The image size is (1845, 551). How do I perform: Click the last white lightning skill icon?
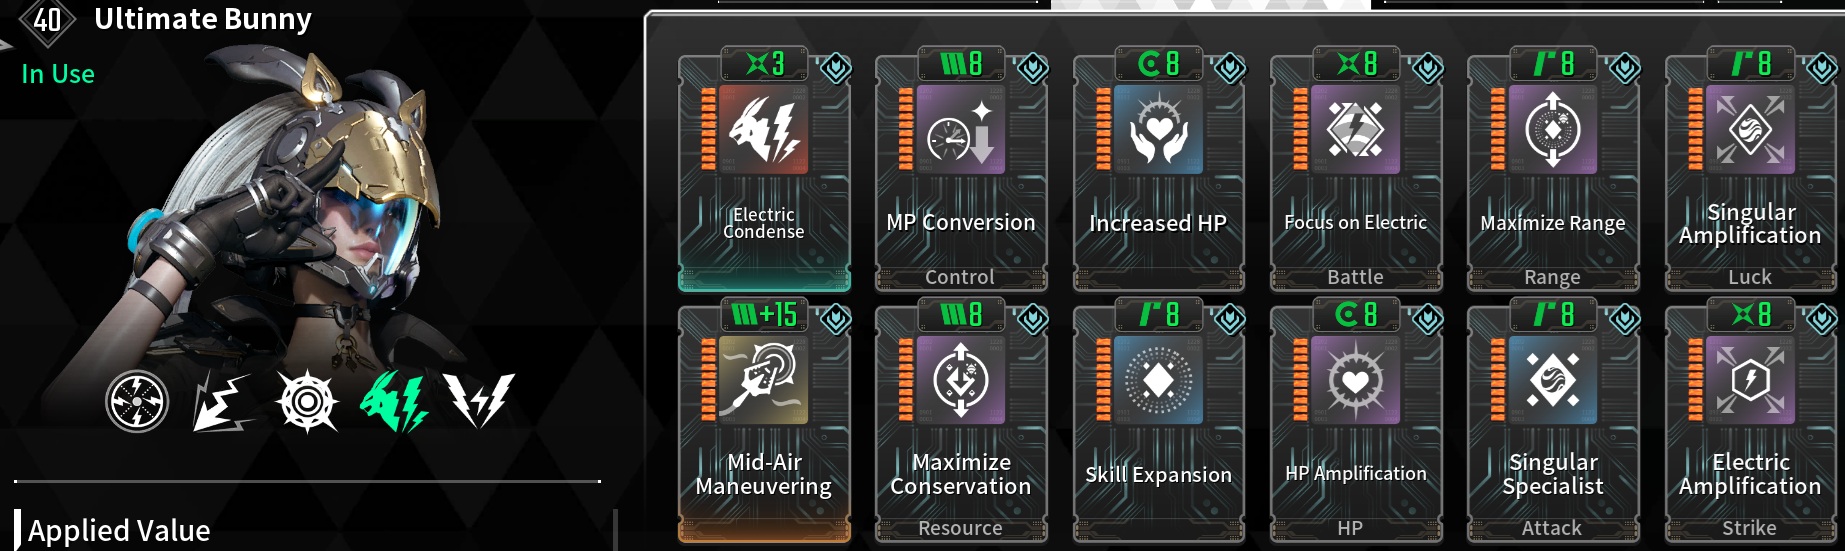(x=479, y=401)
